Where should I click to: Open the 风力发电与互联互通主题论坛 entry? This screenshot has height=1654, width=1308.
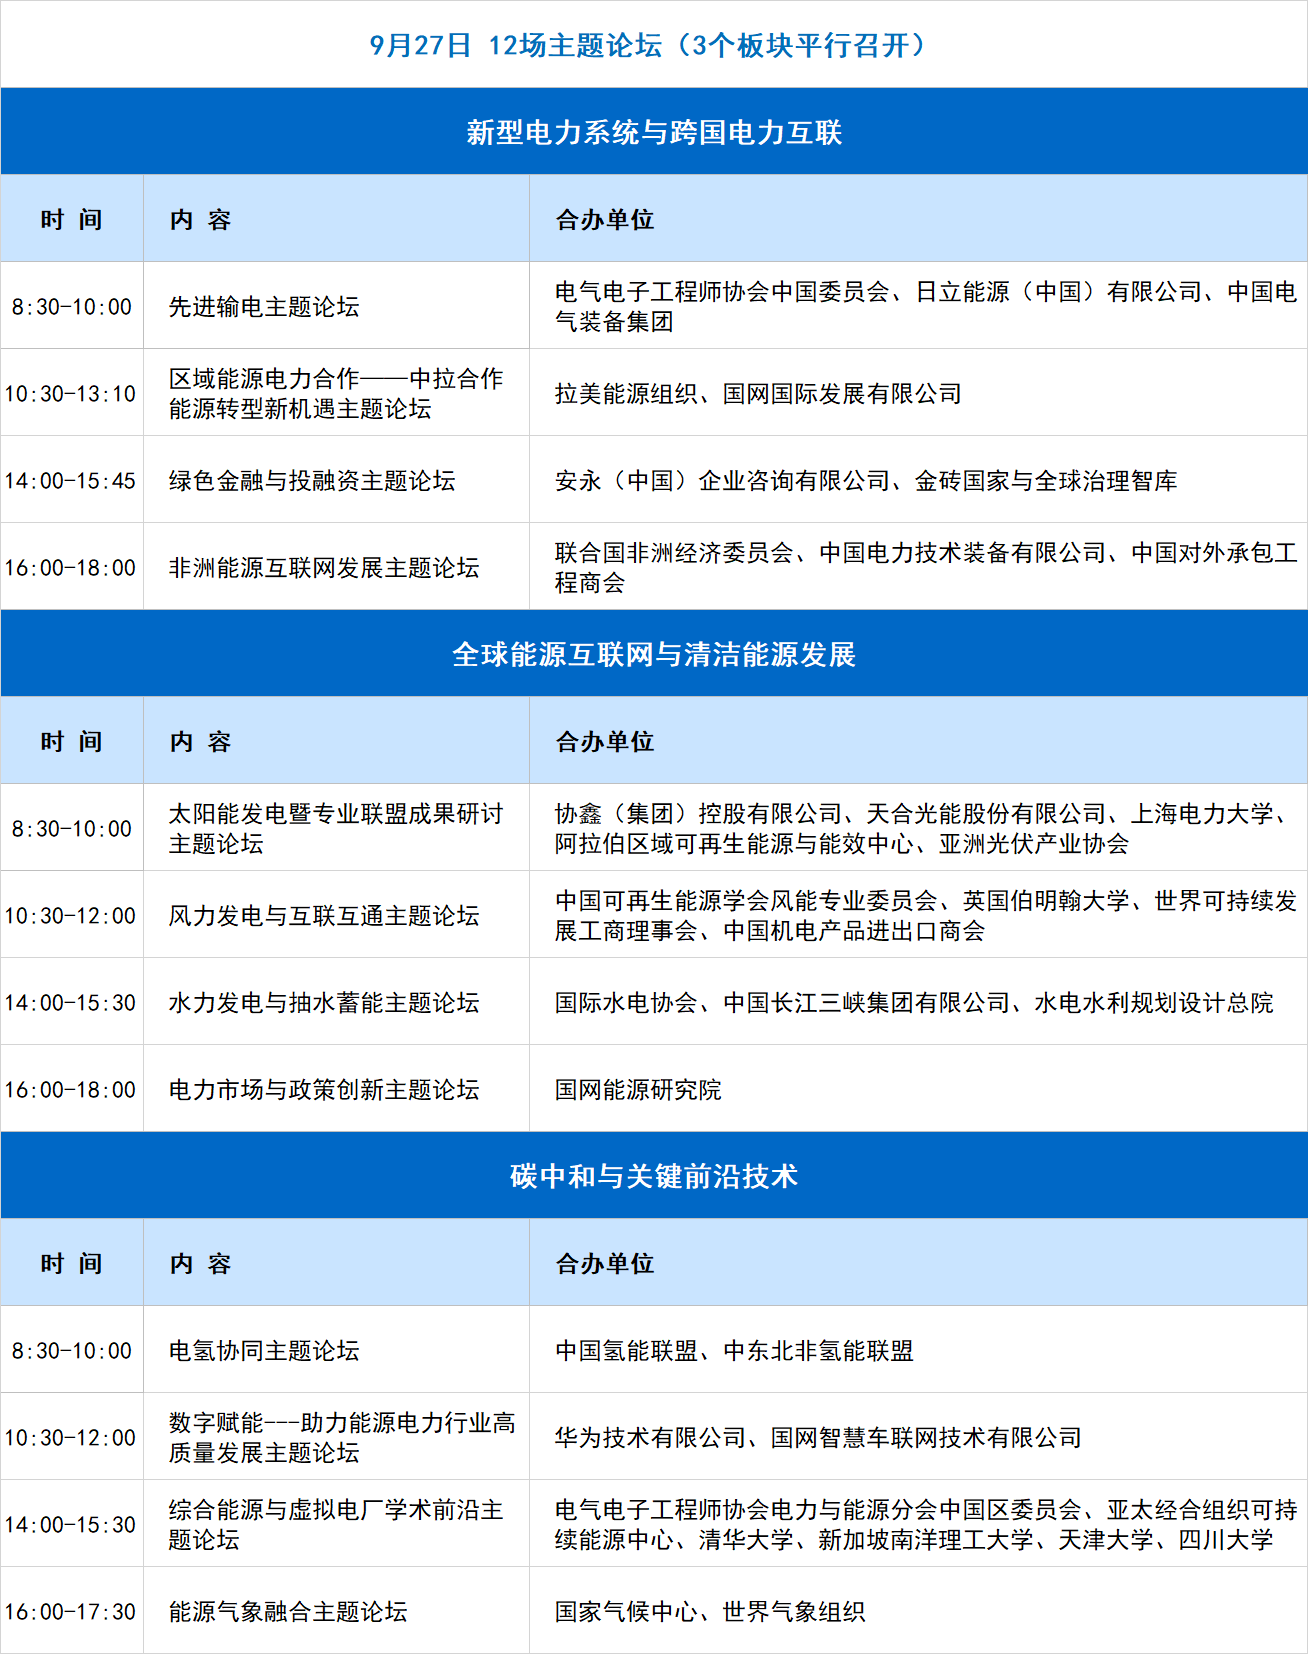coord(324,916)
